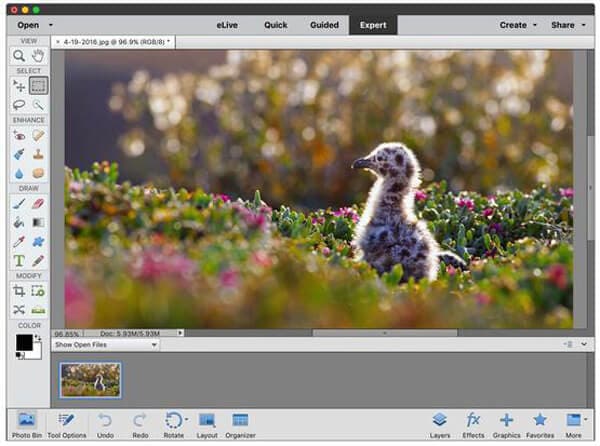The image size is (600, 446).
Task: Toggle the Tool Options panel
Action: click(67, 424)
